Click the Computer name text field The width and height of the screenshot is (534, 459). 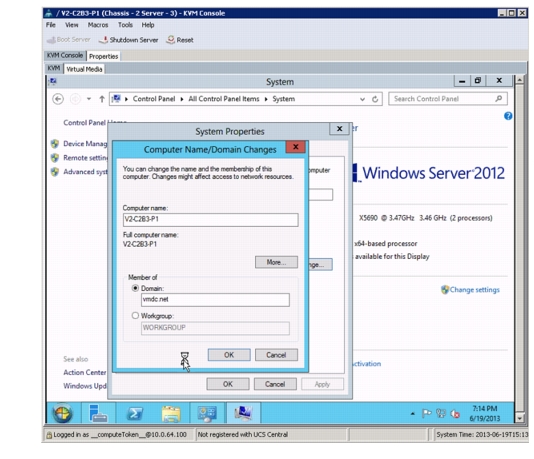pos(210,220)
